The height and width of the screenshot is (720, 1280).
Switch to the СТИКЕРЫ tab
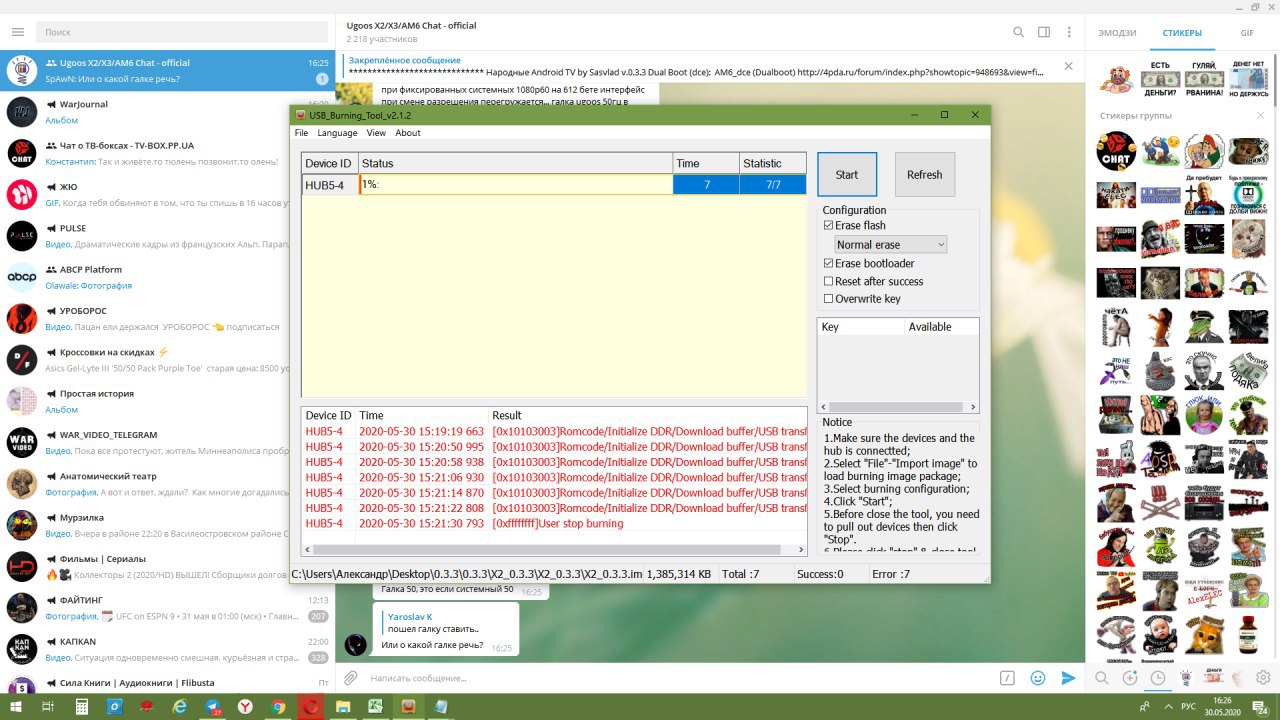(1182, 33)
